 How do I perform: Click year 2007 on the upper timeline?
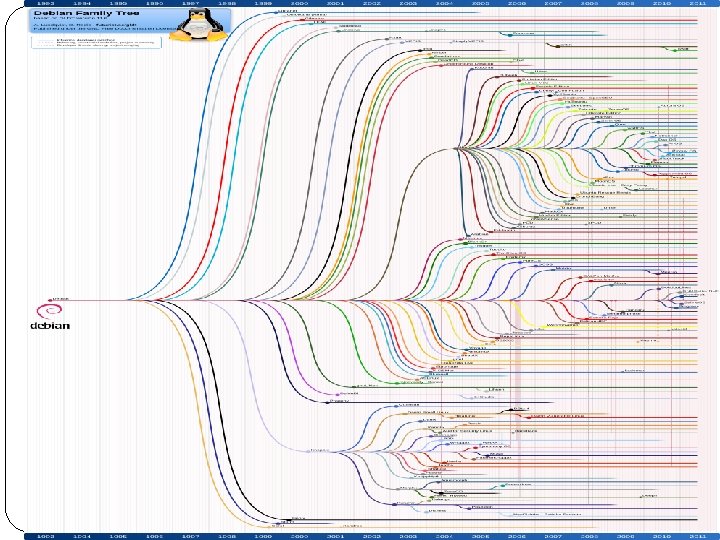pos(553,3)
